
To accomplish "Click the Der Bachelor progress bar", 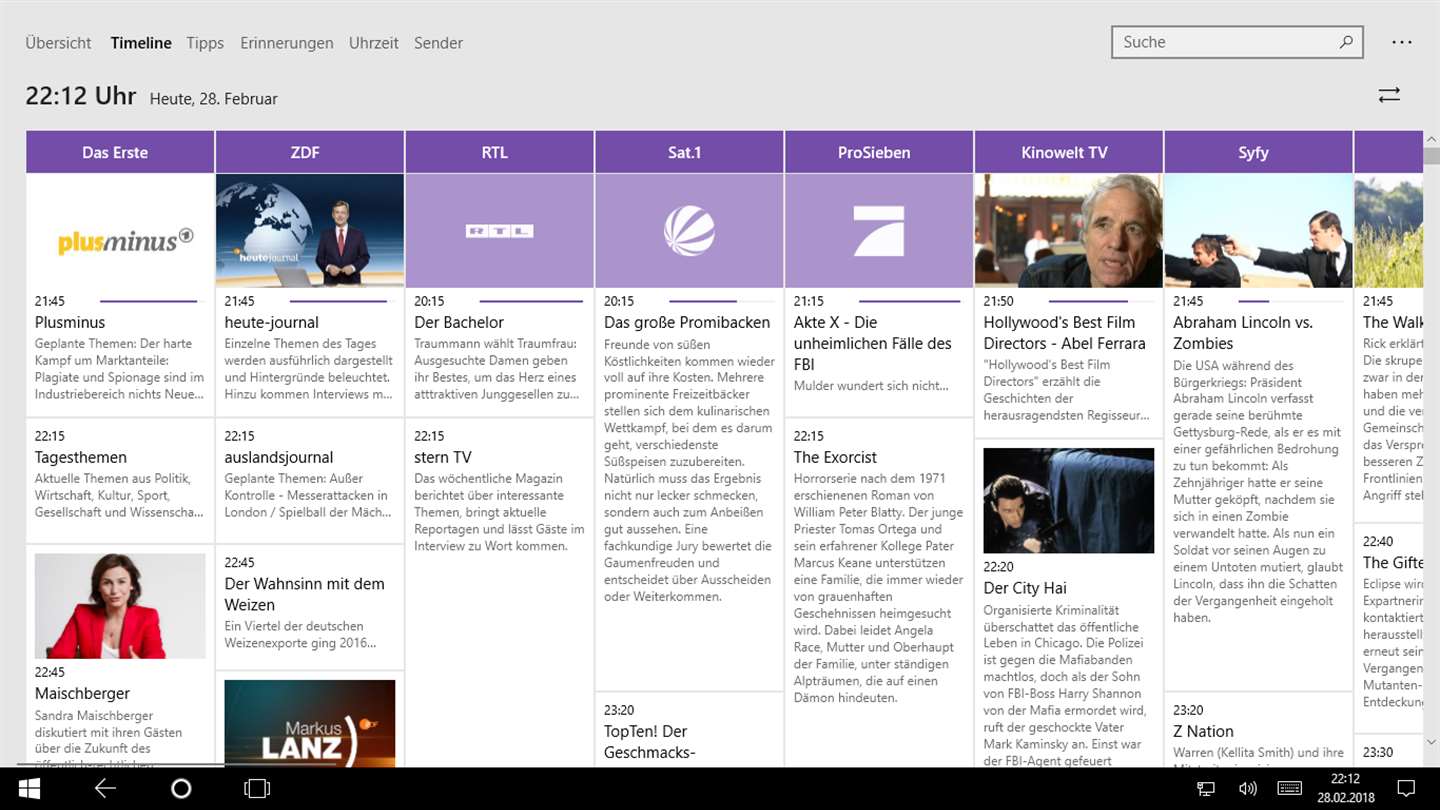I will (x=533, y=301).
